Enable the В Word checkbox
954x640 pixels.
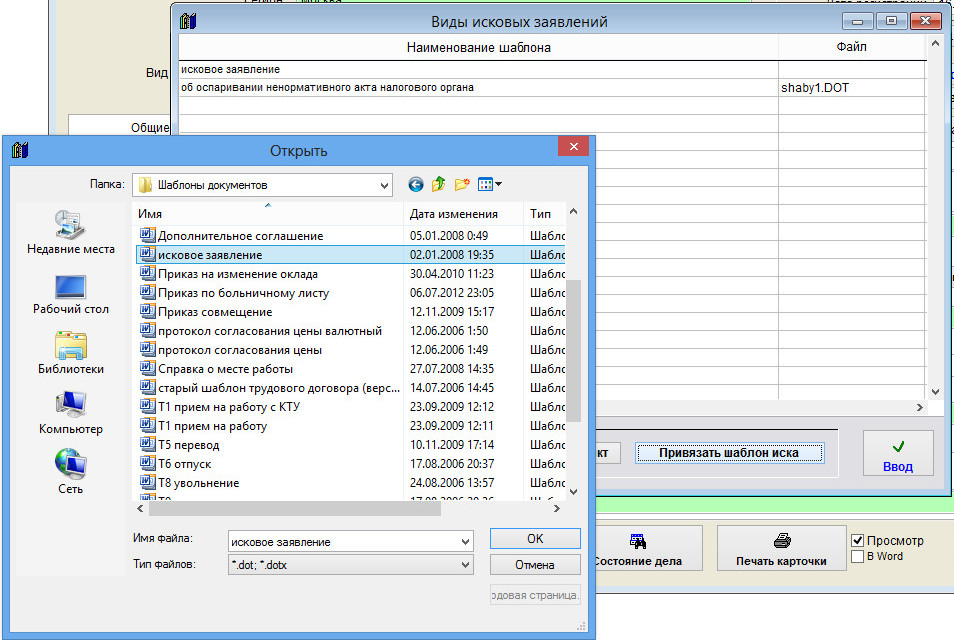[x=857, y=556]
